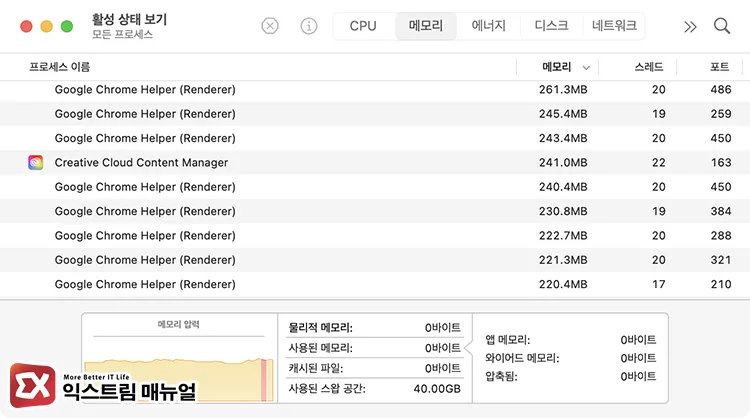
Task: Select the Chrome Helper row using 220.4MB
Action: [x=375, y=285]
